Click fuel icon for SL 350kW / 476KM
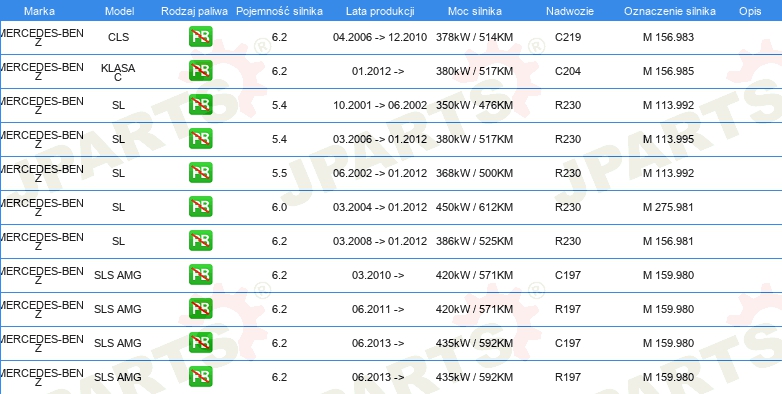The width and height of the screenshot is (782, 394). tap(200, 105)
